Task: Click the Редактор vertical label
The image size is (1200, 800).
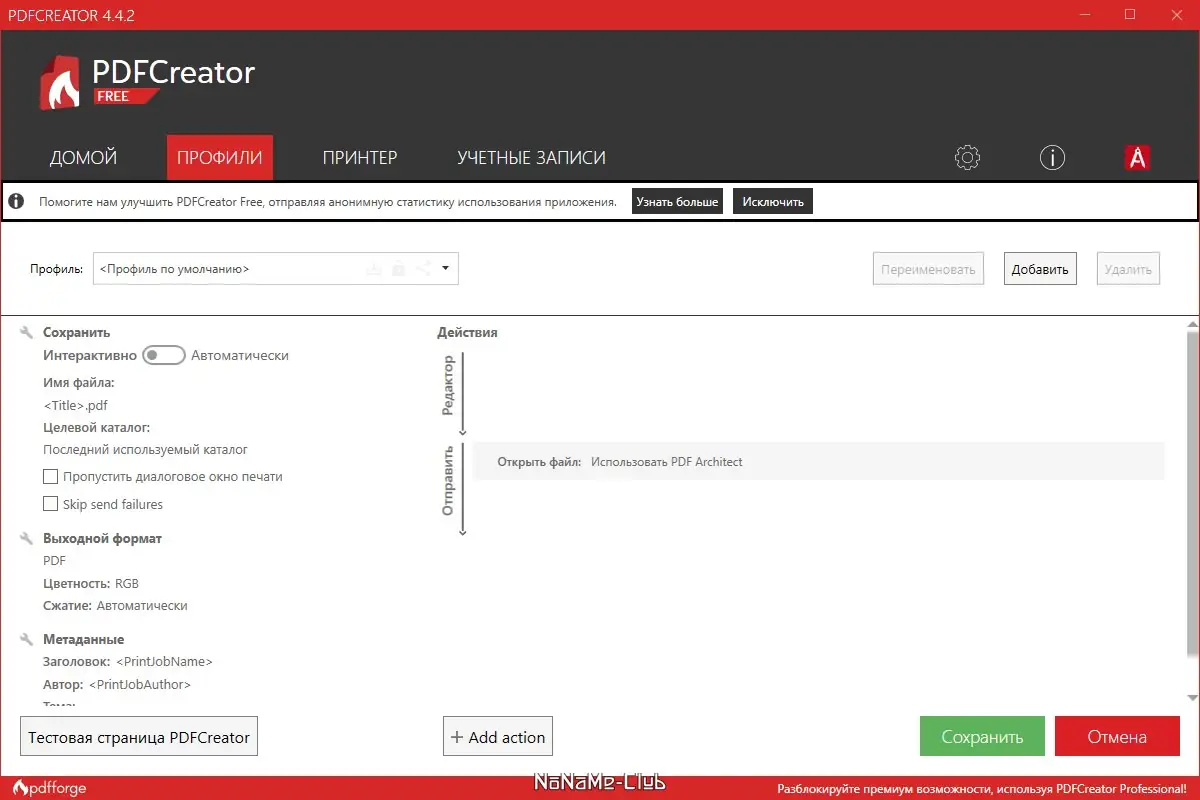Action: pyautogui.click(x=448, y=385)
